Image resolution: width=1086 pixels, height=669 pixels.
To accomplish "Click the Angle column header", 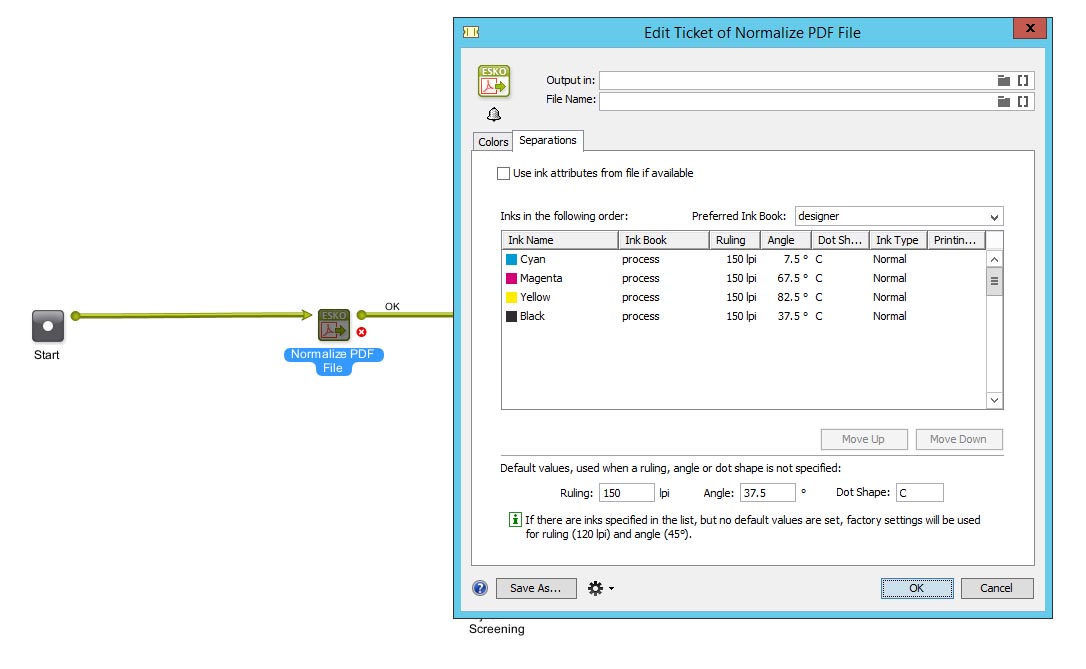I will [x=786, y=240].
